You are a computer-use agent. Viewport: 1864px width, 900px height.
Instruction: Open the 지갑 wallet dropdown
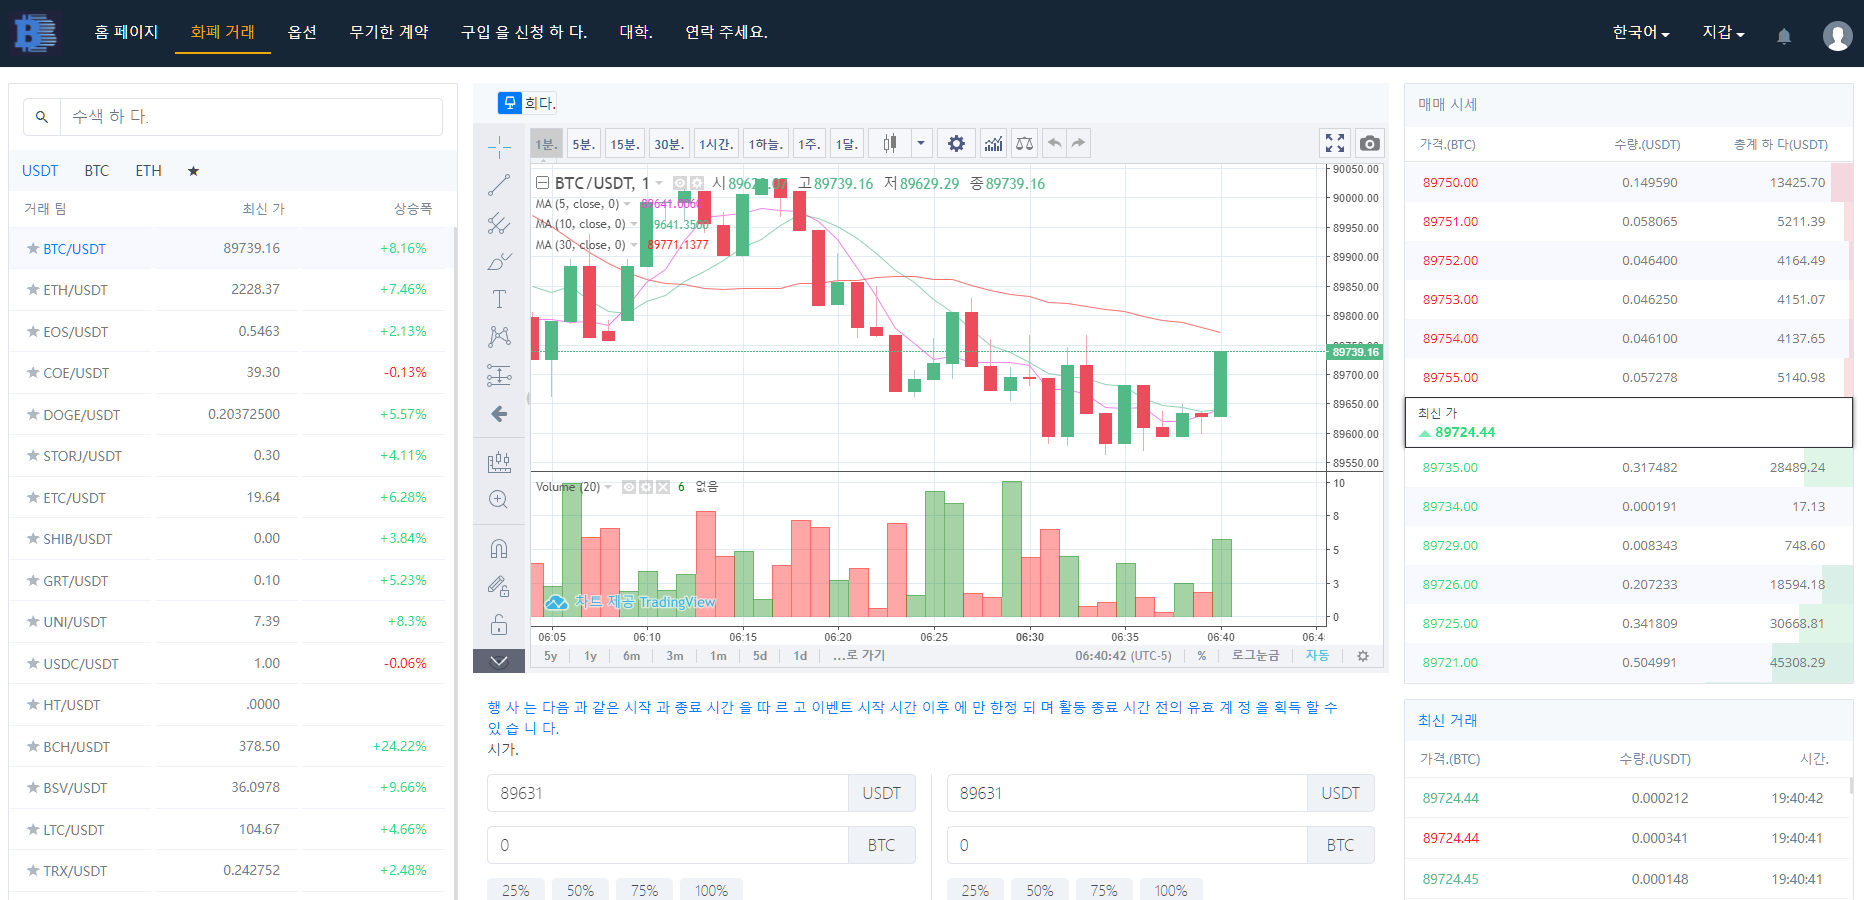tap(1723, 33)
